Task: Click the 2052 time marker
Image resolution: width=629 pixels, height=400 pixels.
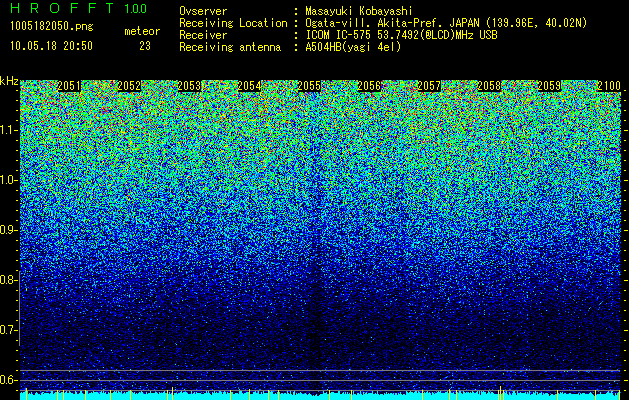Action: (129, 86)
